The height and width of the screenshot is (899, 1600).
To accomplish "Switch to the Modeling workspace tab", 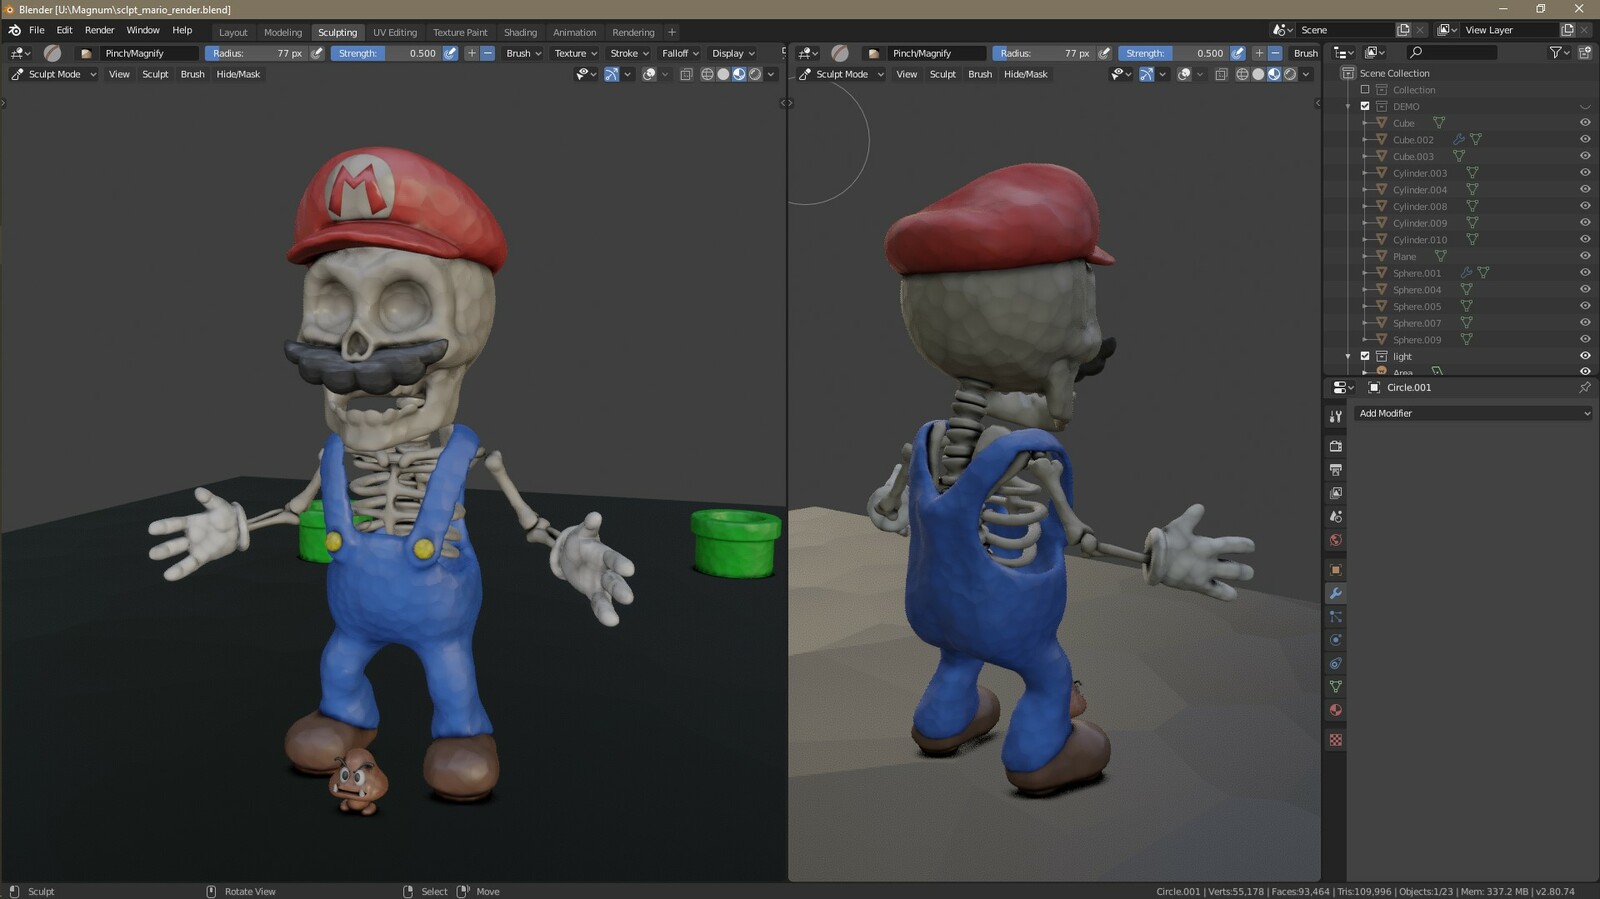I will [x=283, y=32].
